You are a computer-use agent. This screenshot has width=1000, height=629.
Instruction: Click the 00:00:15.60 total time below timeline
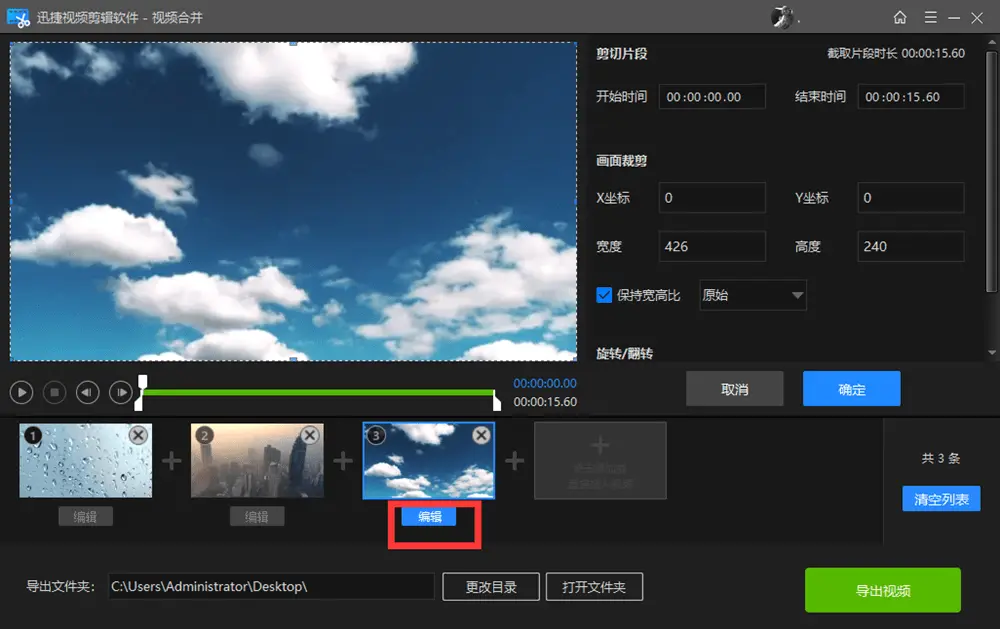point(545,402)
